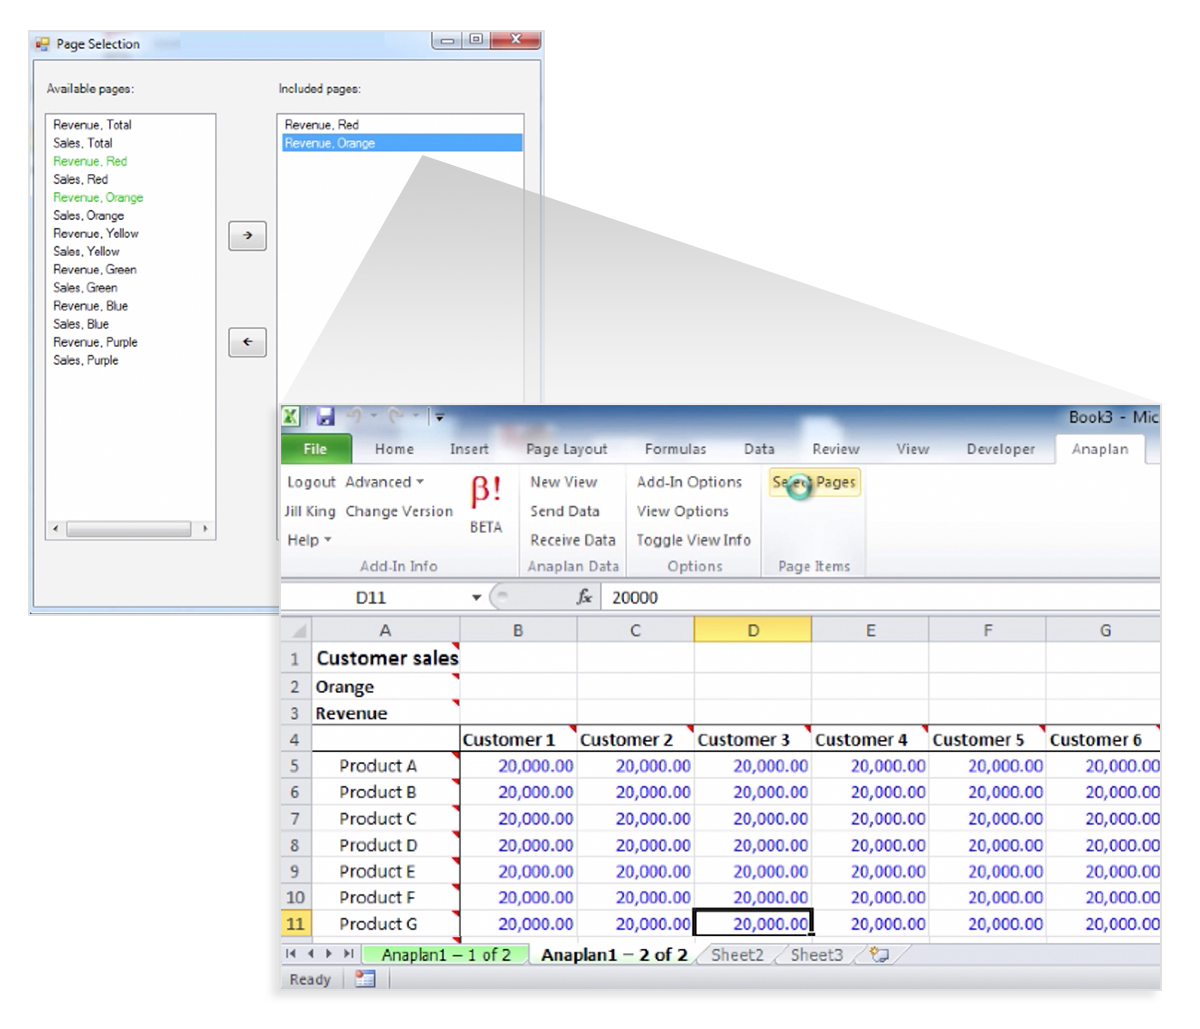Click the Undo arrow in Quick Access Toolbar

354,417
